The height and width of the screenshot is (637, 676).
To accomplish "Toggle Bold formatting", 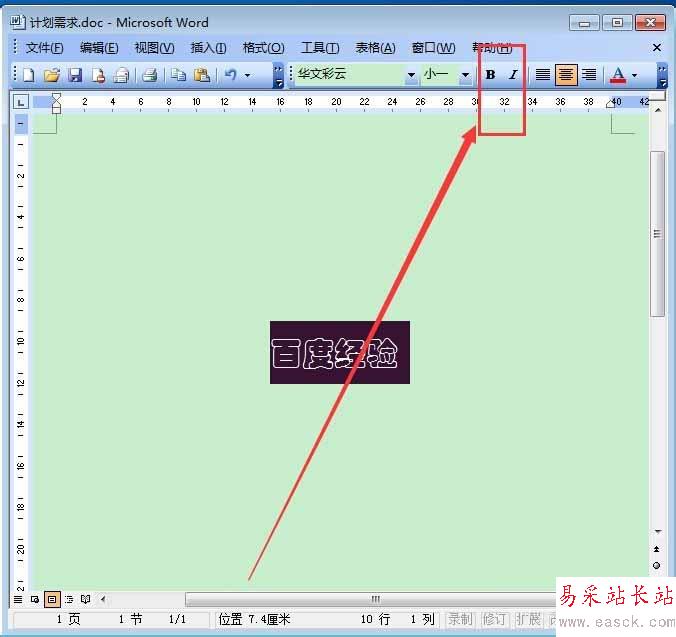I will 490,75.
